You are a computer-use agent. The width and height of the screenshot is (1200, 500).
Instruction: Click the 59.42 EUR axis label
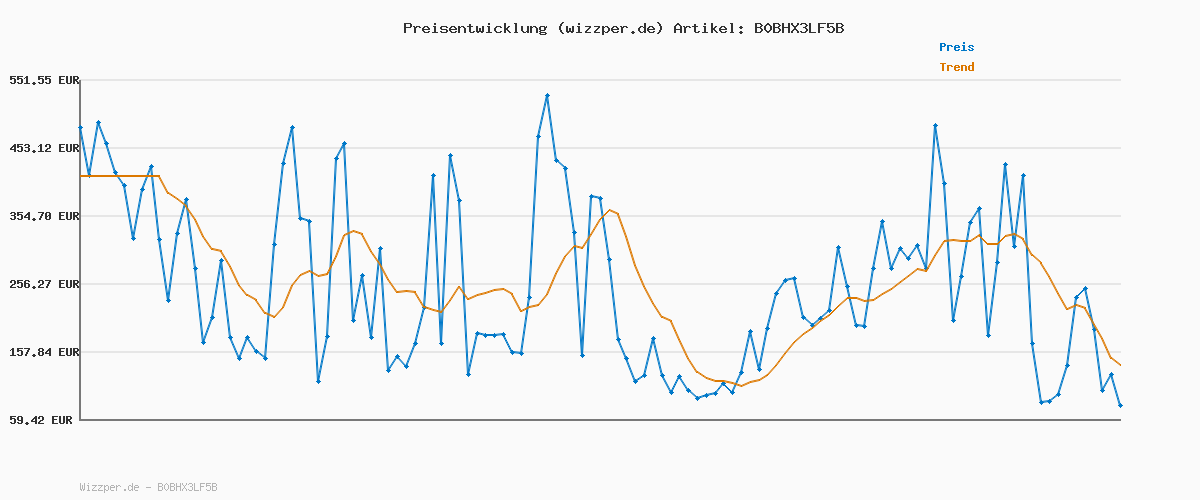pos(43,420)
